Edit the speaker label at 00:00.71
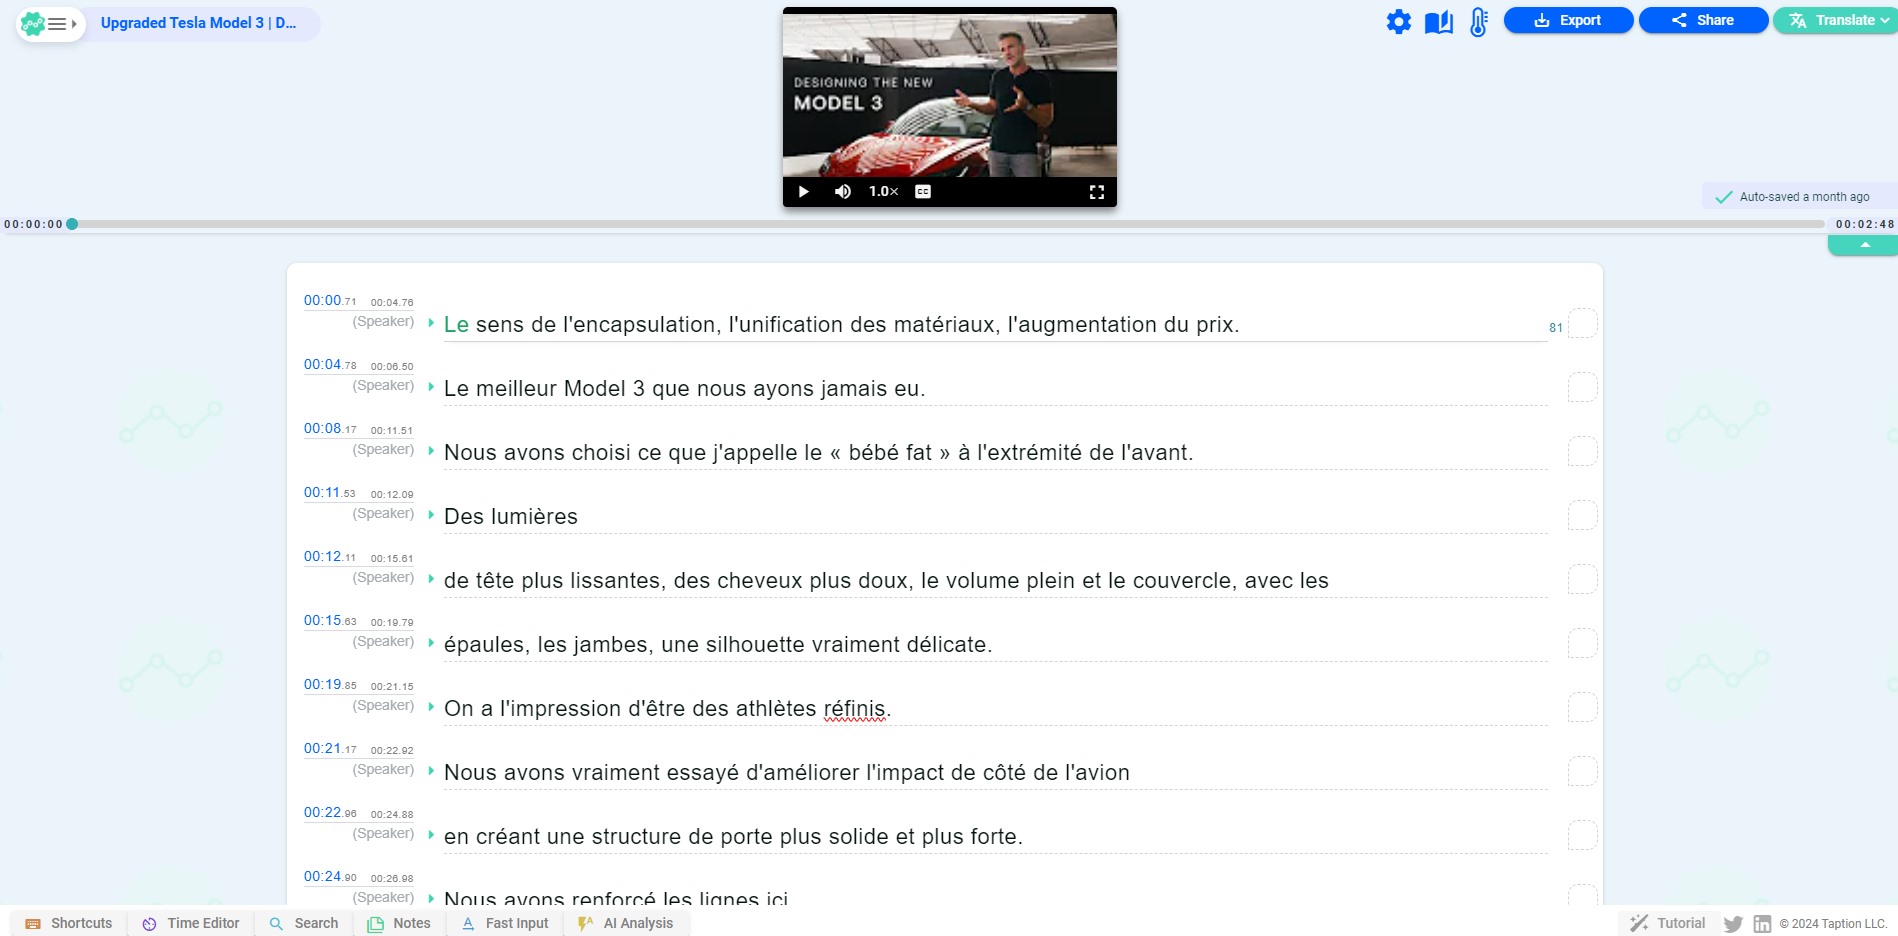Screen dimensions: 1898x936 pyautogui.click(x=383, y=321)
